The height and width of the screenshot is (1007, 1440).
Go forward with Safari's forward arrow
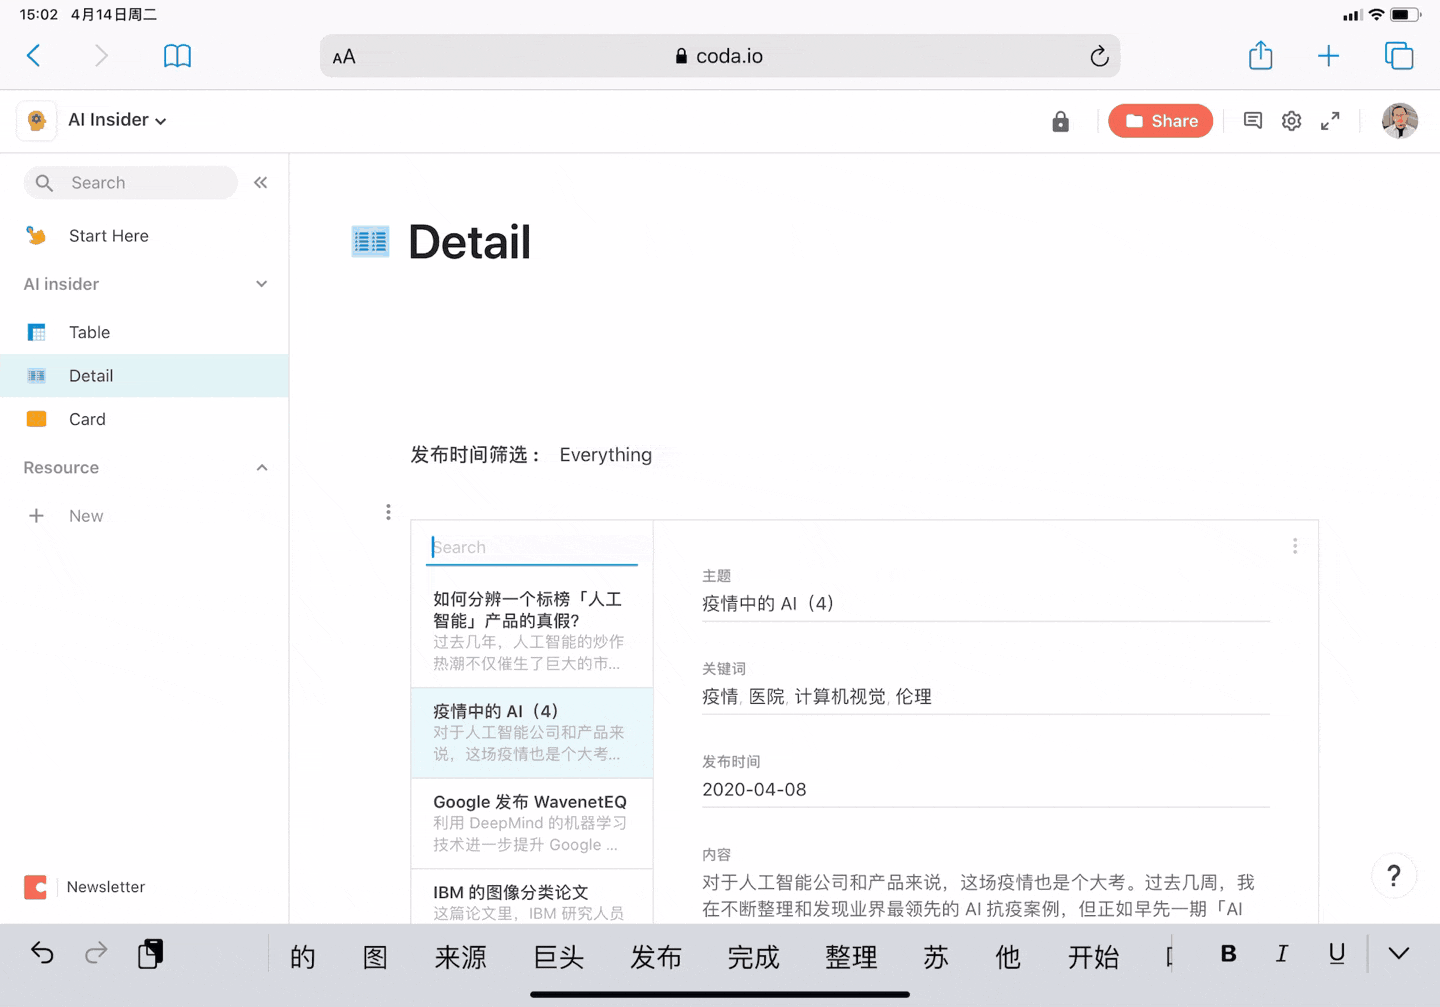coord(100,56)
